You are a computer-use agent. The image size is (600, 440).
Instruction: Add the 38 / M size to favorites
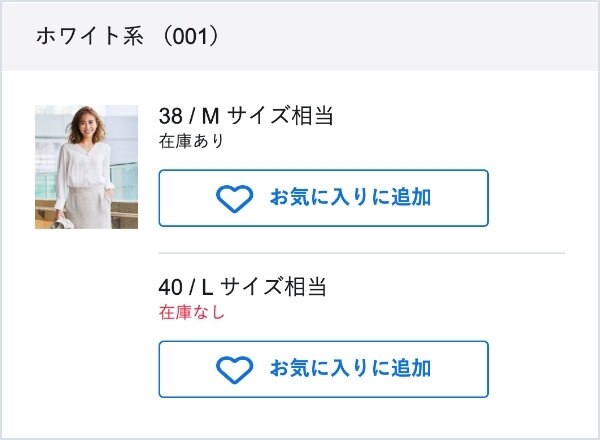click(323, 198)
